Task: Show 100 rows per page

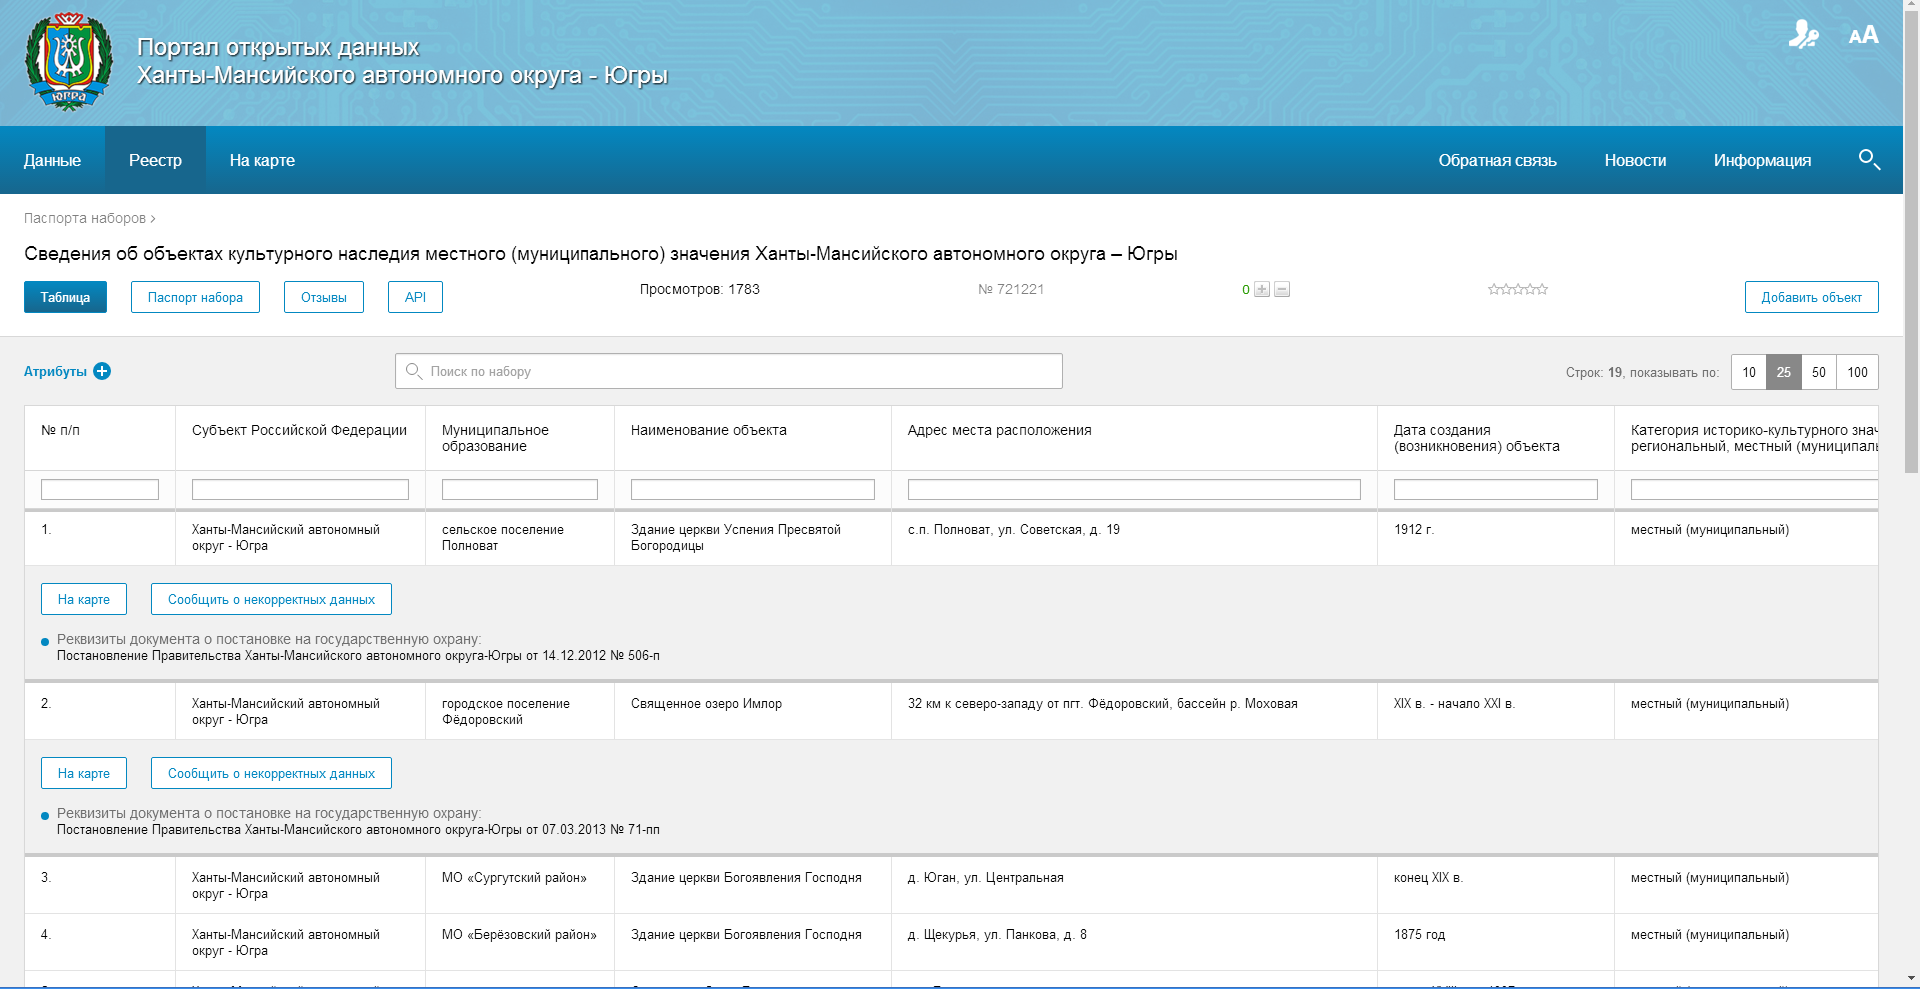Action: pyautogui.click(x=1857, y=372)
